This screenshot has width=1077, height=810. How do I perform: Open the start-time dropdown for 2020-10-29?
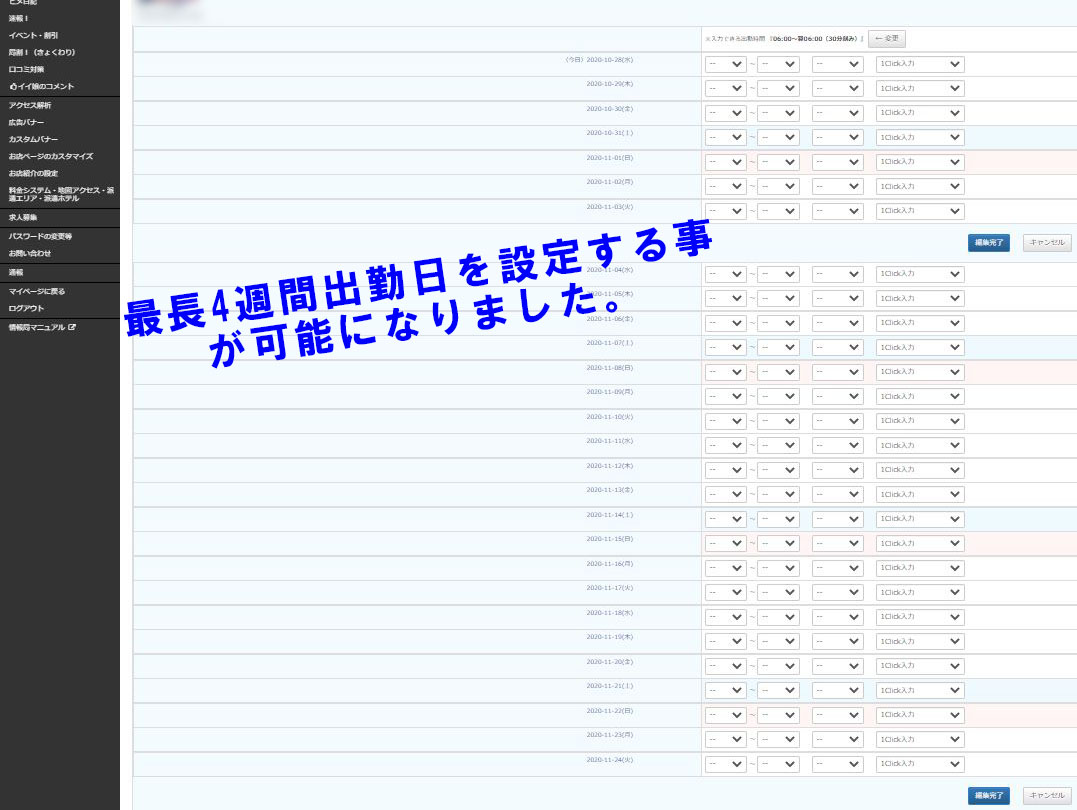click(725, 89)
